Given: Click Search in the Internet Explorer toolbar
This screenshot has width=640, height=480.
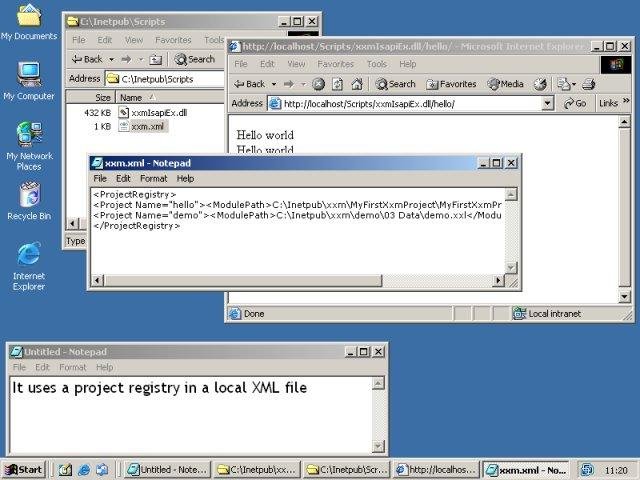Looking at the screenshot, I should coord(395,84).
